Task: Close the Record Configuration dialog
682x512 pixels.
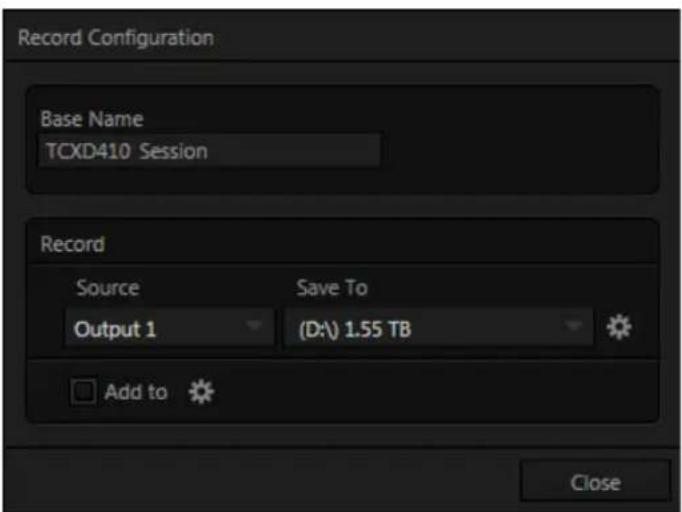Action: pos(595,482)
